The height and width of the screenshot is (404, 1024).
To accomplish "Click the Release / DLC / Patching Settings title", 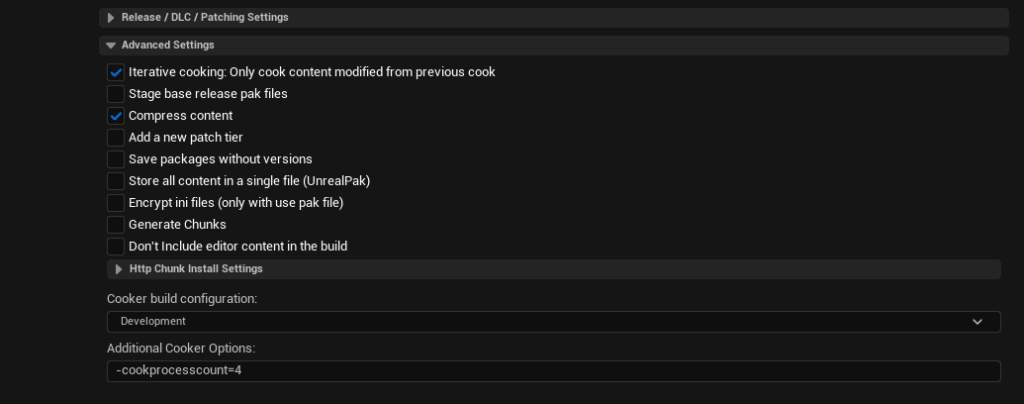I will [x=205, y=18].
